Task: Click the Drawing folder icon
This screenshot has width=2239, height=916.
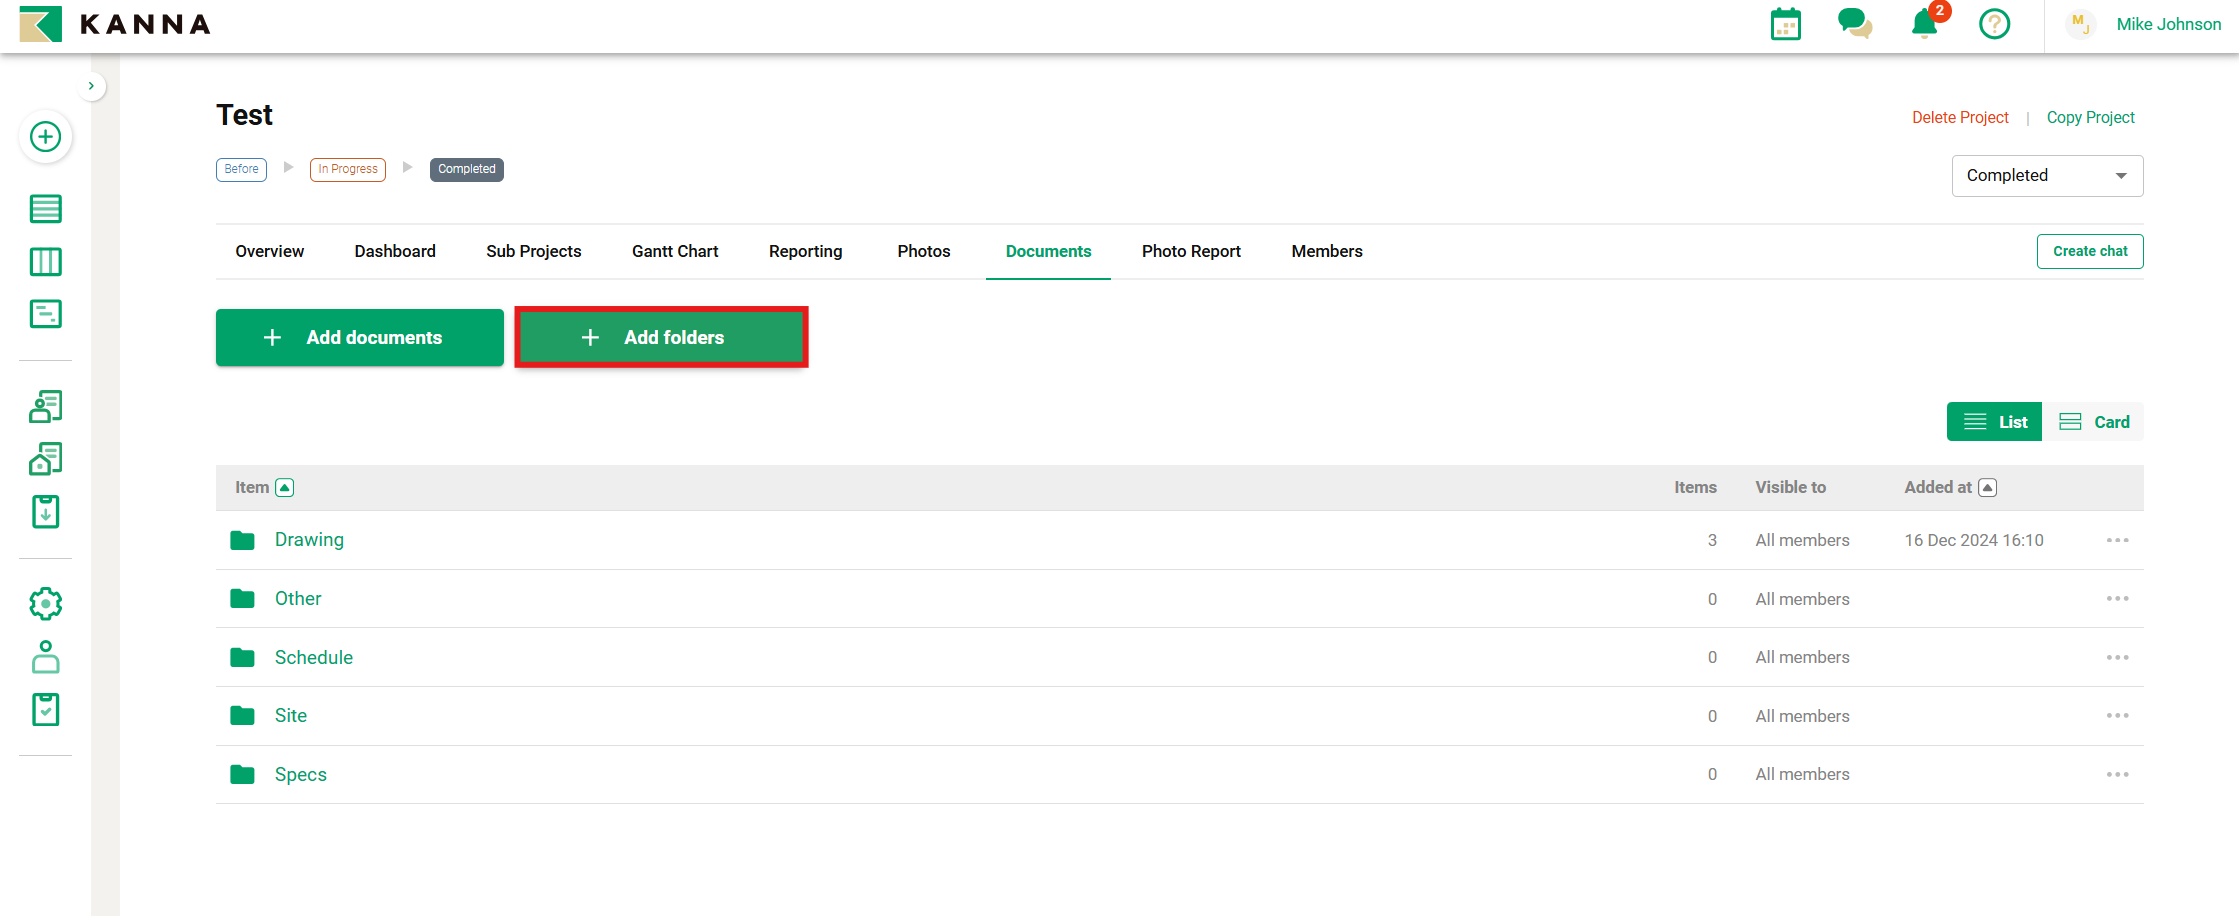Action: point(242,541)
